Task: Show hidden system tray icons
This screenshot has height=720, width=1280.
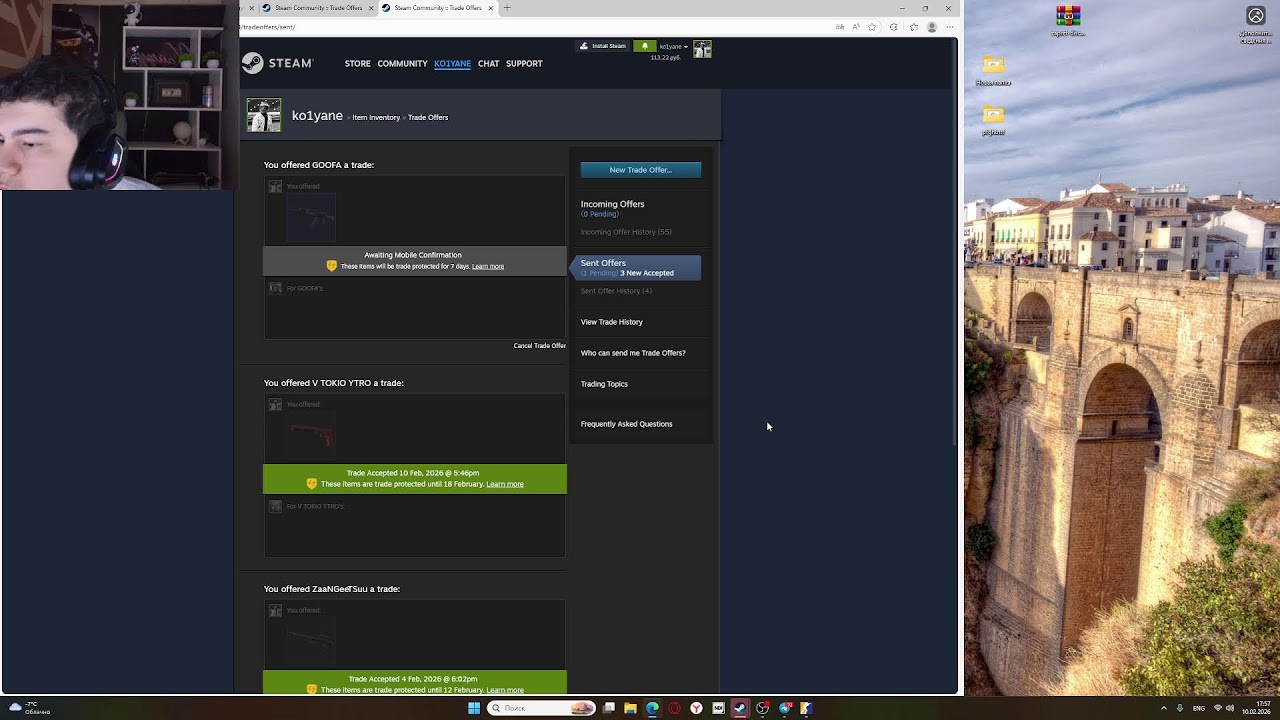Action: click(1163, 708)
